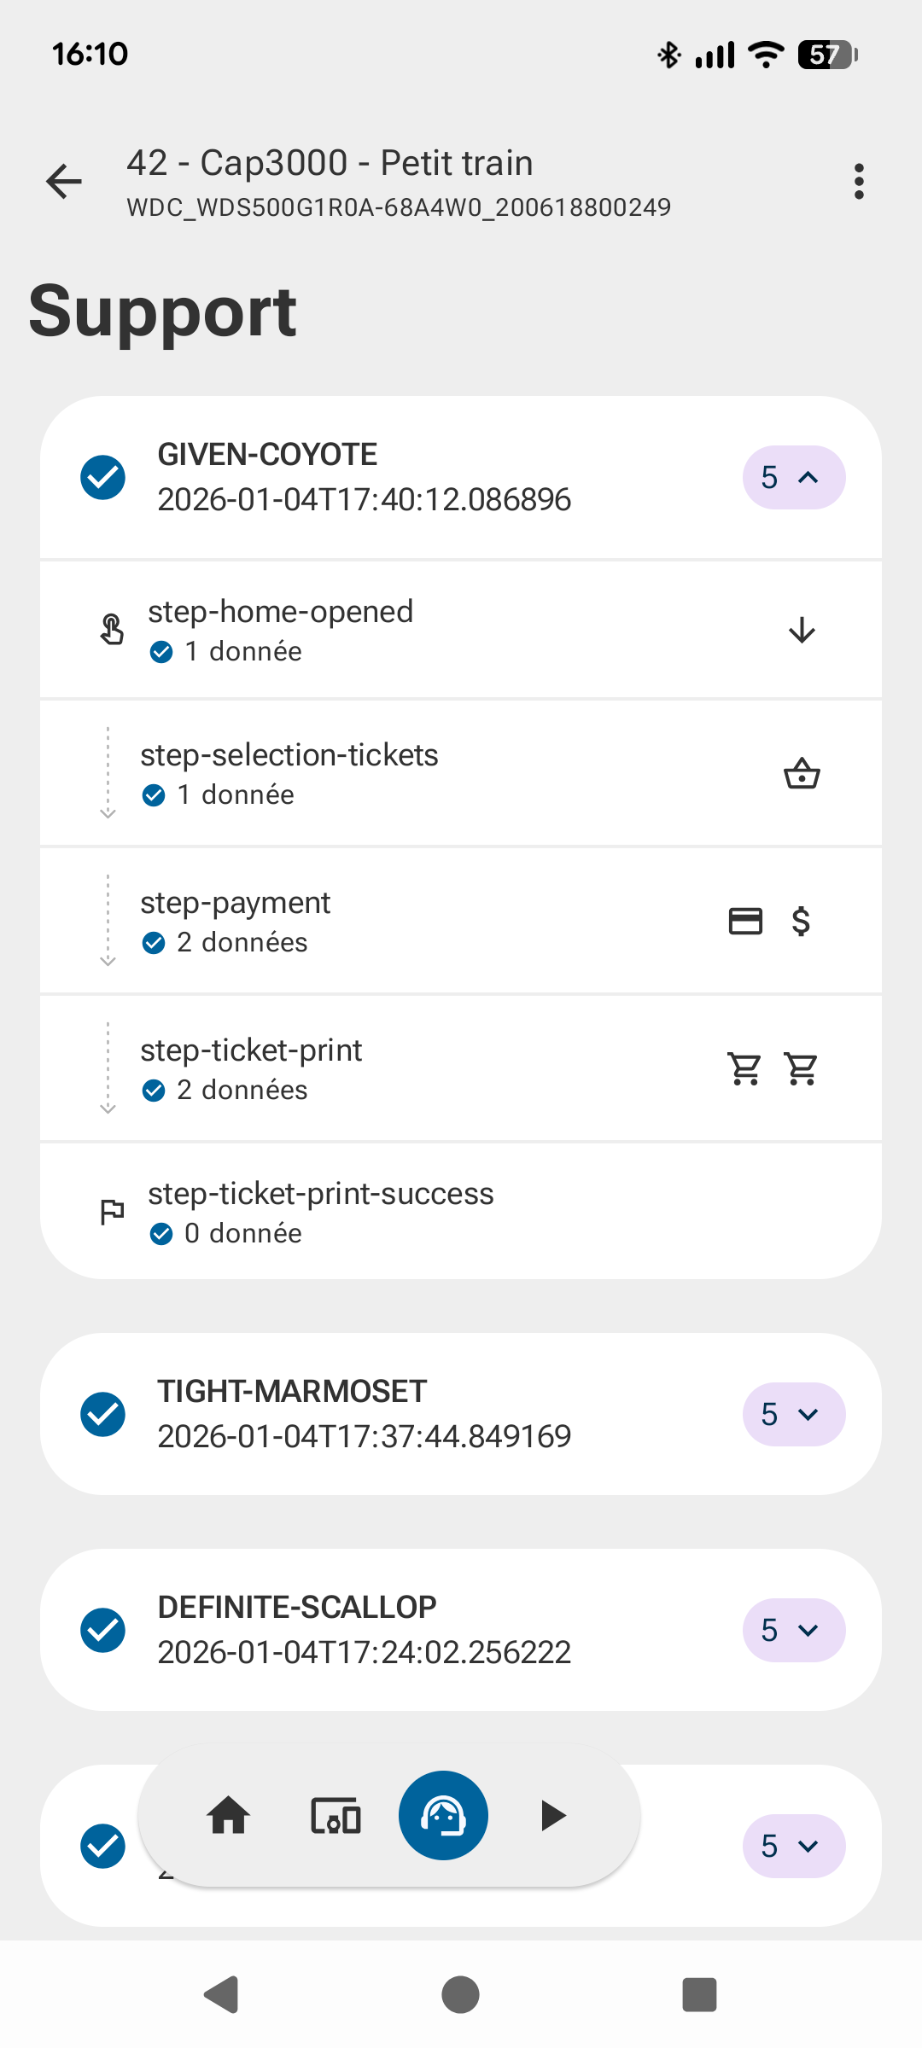Click the flag icon on step-ticket-print-success
Screen dimensions: 922x2048
(112, 1212)
